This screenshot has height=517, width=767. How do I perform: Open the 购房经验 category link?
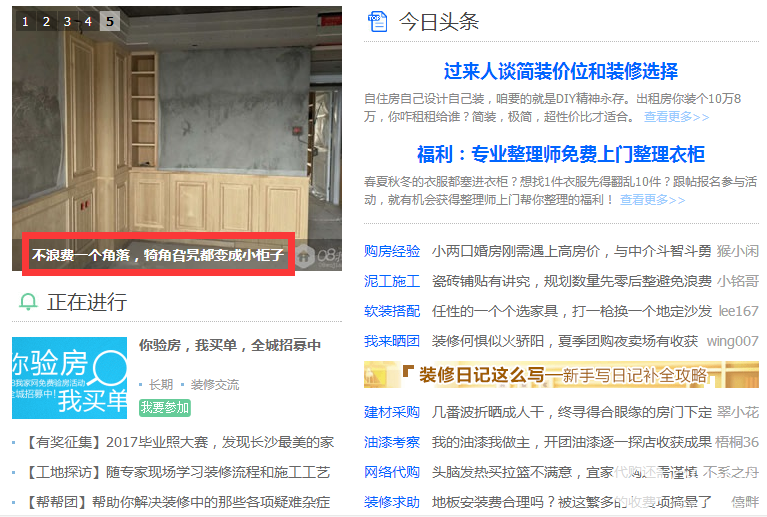(392, 251)
